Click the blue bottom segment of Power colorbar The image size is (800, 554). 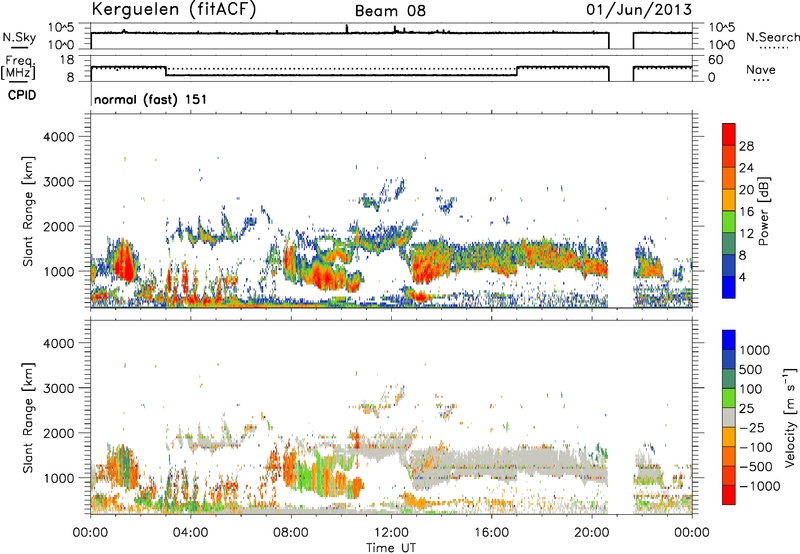tap(729, 287)
